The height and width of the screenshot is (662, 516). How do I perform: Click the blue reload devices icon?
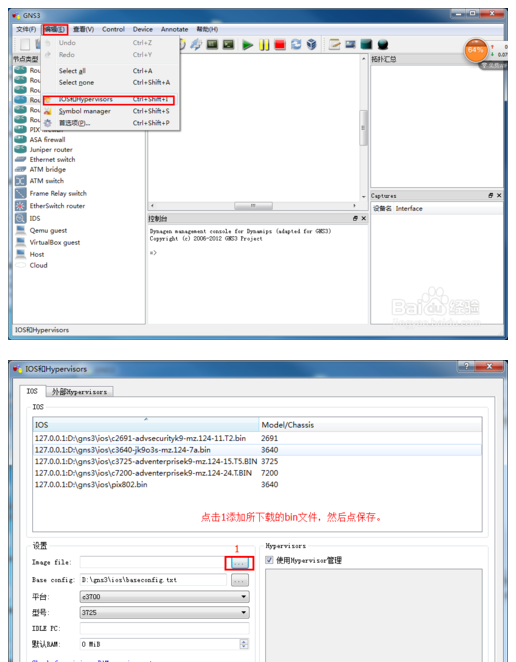[x=296, y=44]
